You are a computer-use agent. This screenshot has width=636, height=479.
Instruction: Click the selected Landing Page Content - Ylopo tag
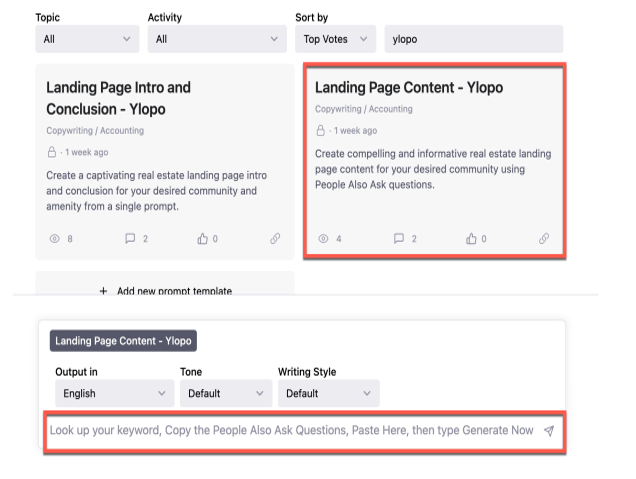point(123,341)
